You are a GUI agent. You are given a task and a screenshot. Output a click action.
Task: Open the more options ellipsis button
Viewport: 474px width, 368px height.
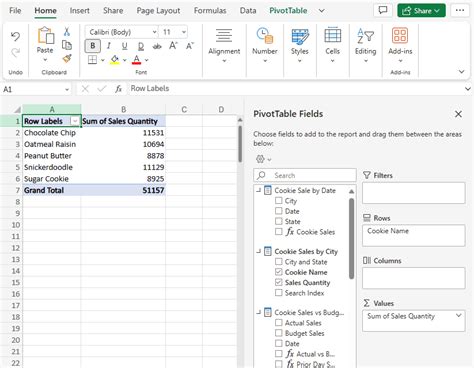460,10
